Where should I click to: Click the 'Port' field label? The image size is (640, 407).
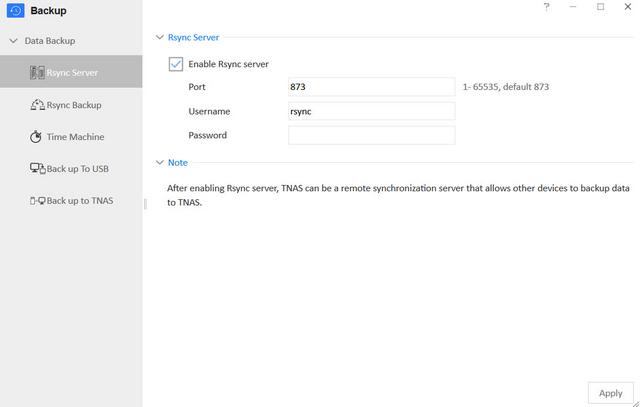(197, 87)
